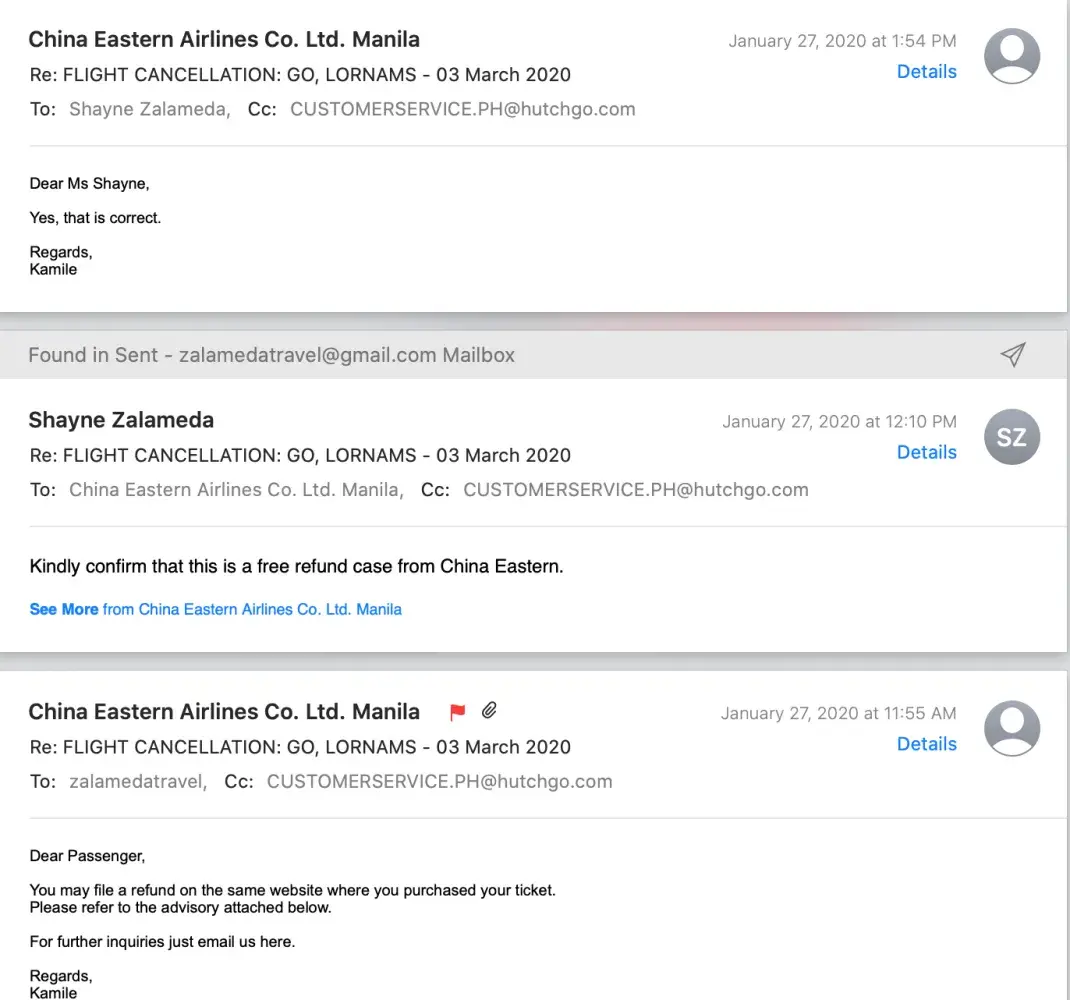Screen dimensions: 1070x1000
Task: Open Details on the 12:10 PM email
Action: 926,452
